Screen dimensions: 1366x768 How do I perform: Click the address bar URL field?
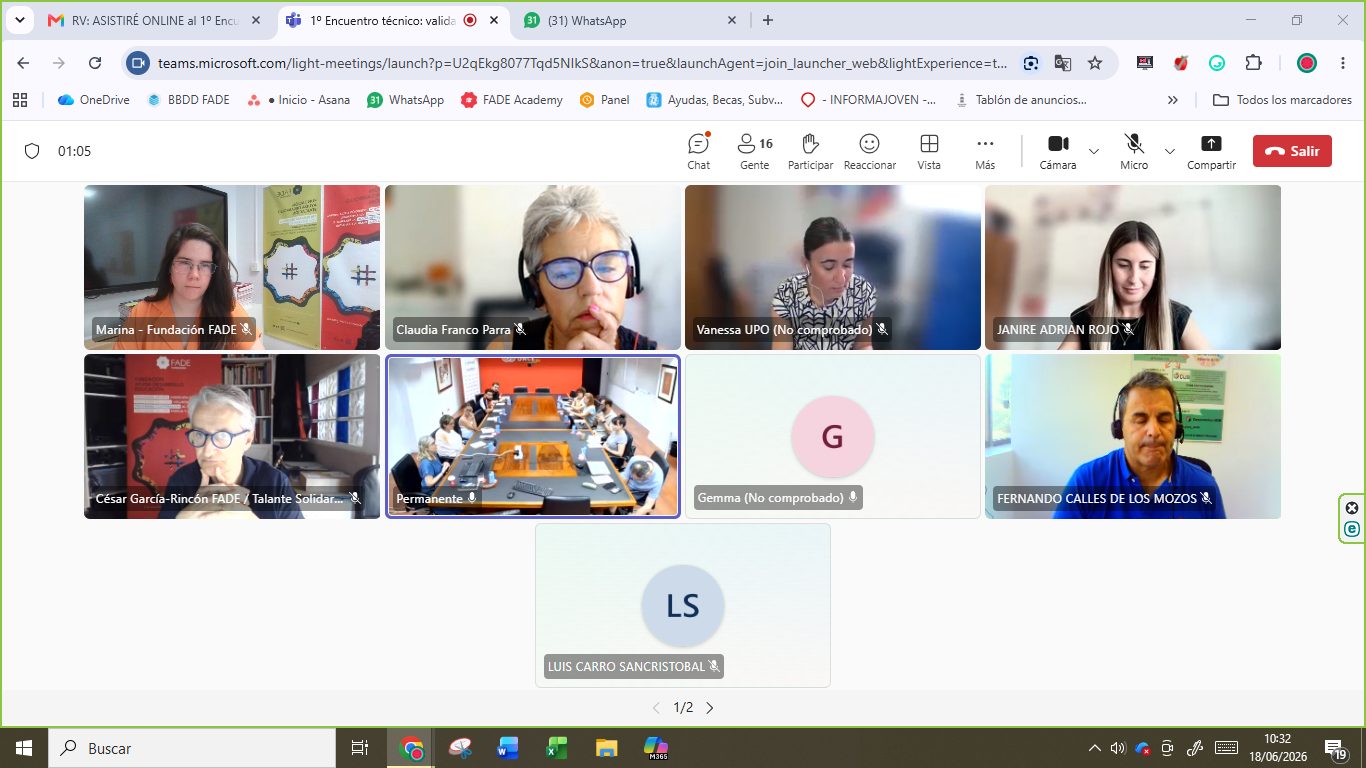pos(582,63)
